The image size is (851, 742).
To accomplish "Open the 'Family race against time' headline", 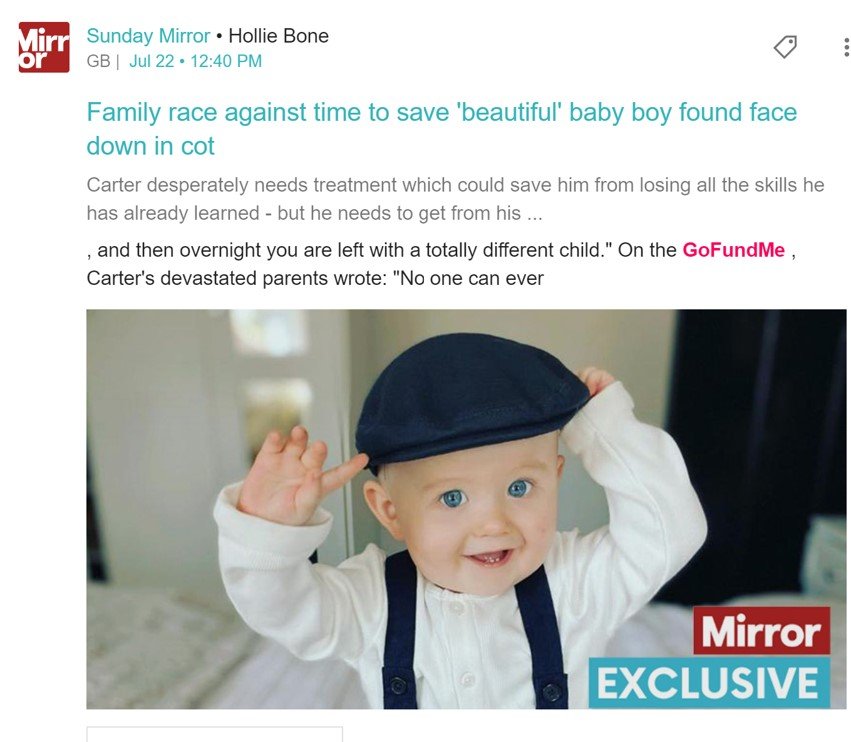I will 442,112.
